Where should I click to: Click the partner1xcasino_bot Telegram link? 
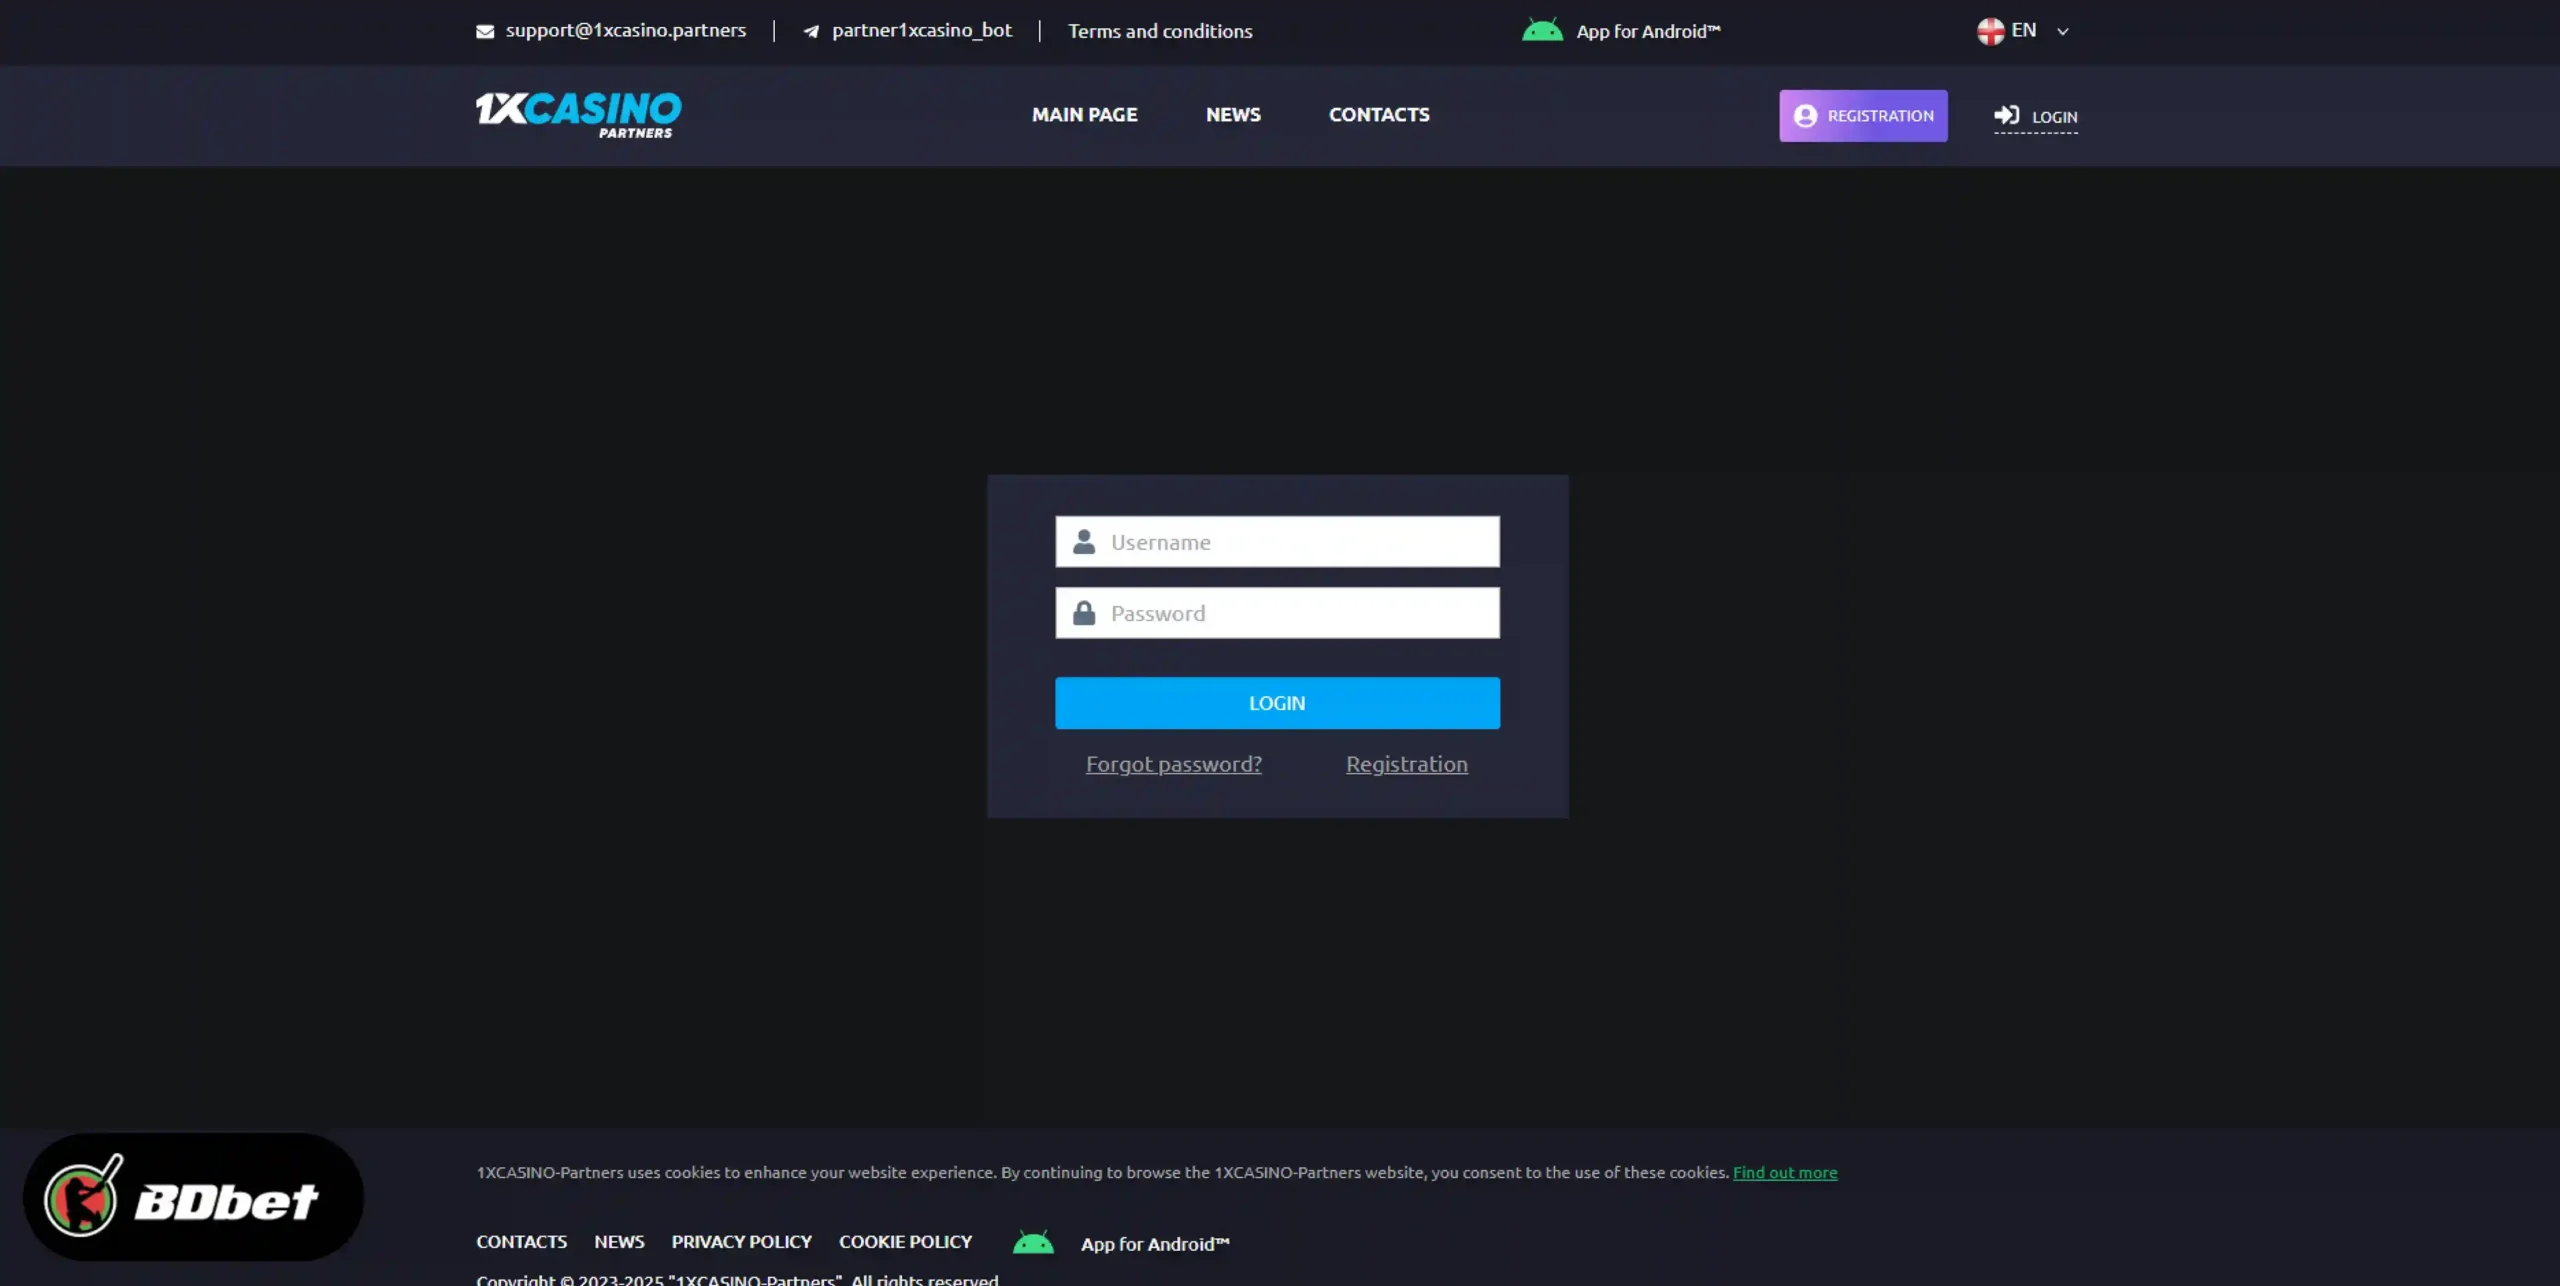922,30
